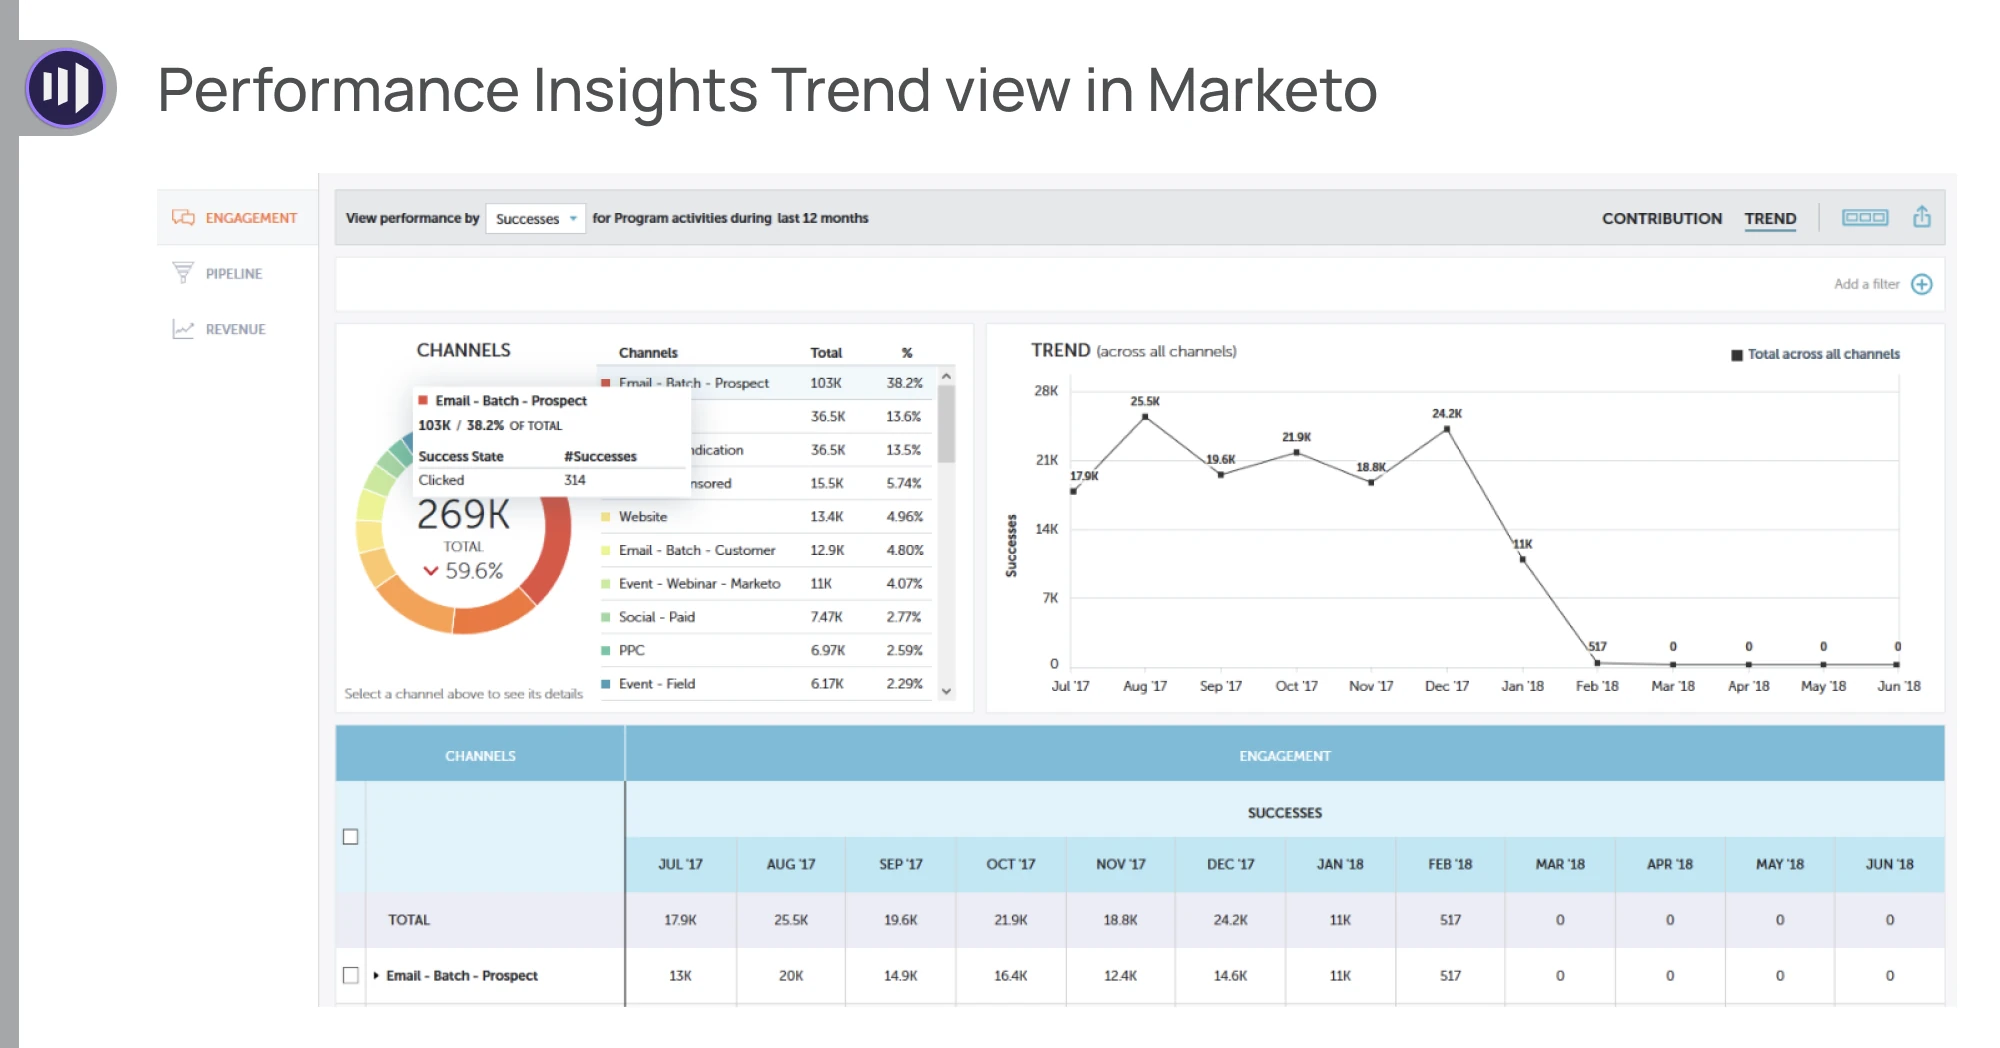Click the Add a filter text
The height and width of the screenshot is (1048, 2000).
click(1866, 284)
